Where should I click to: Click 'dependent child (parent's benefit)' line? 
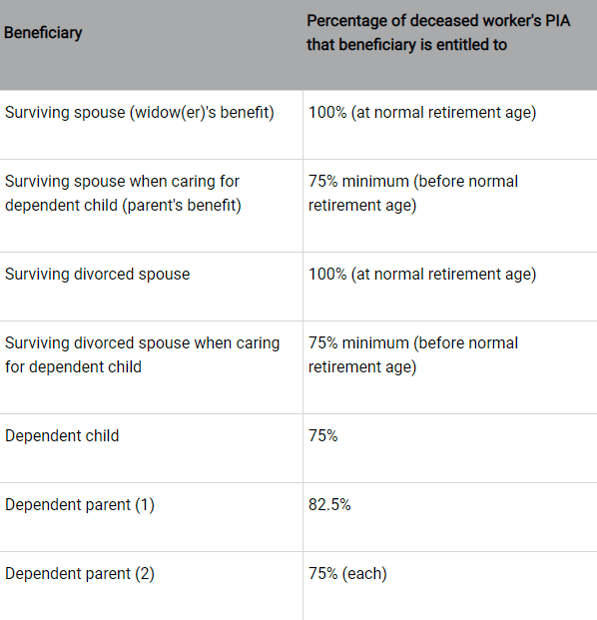(123, 206)
